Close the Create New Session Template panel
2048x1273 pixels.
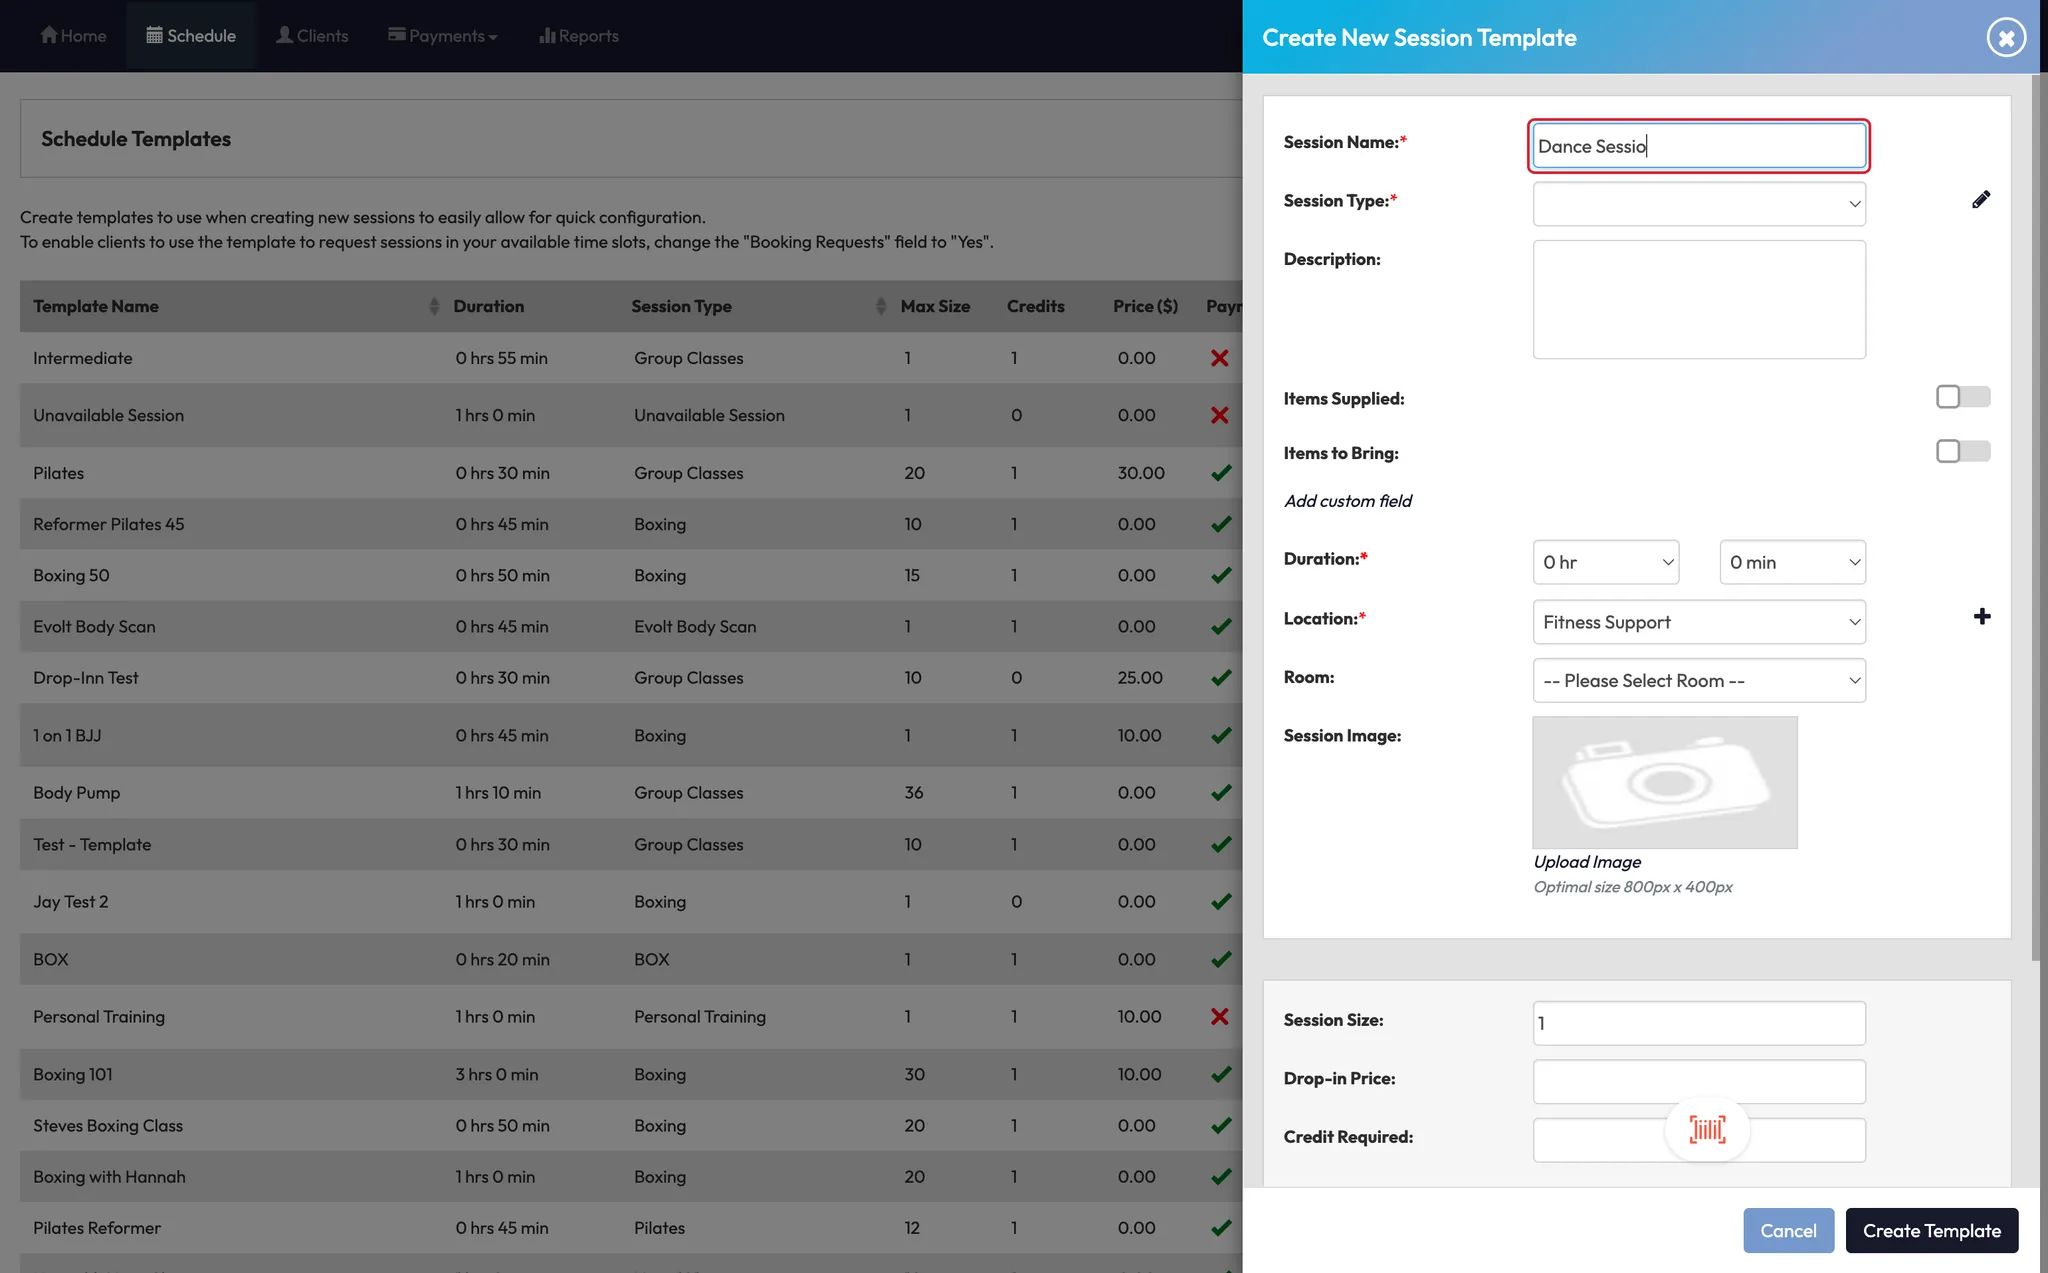pyautogui.click(x=2005, y=38)
